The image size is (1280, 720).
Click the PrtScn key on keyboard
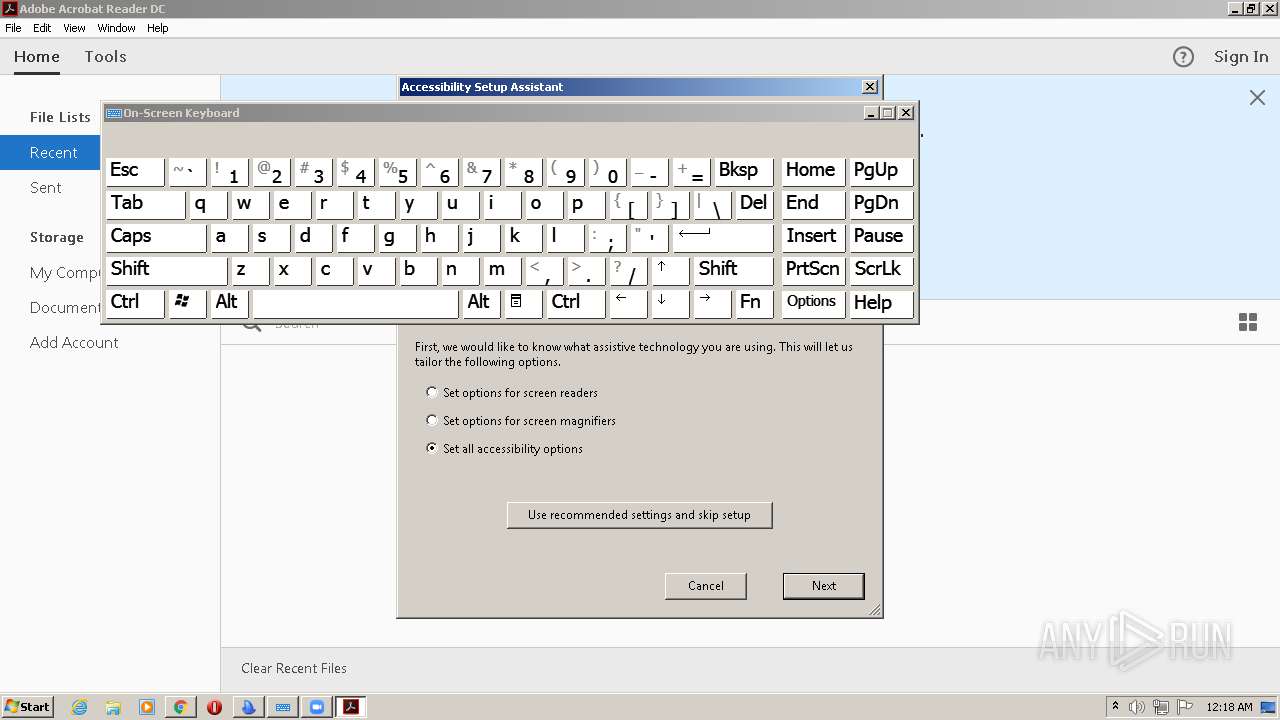click(x=812, y=270)
